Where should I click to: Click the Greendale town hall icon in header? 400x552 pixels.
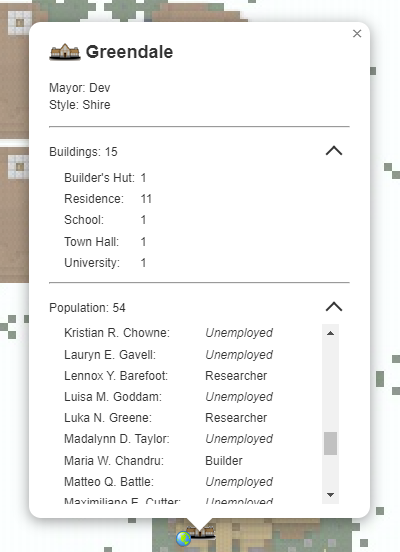[x=65, y=52]
